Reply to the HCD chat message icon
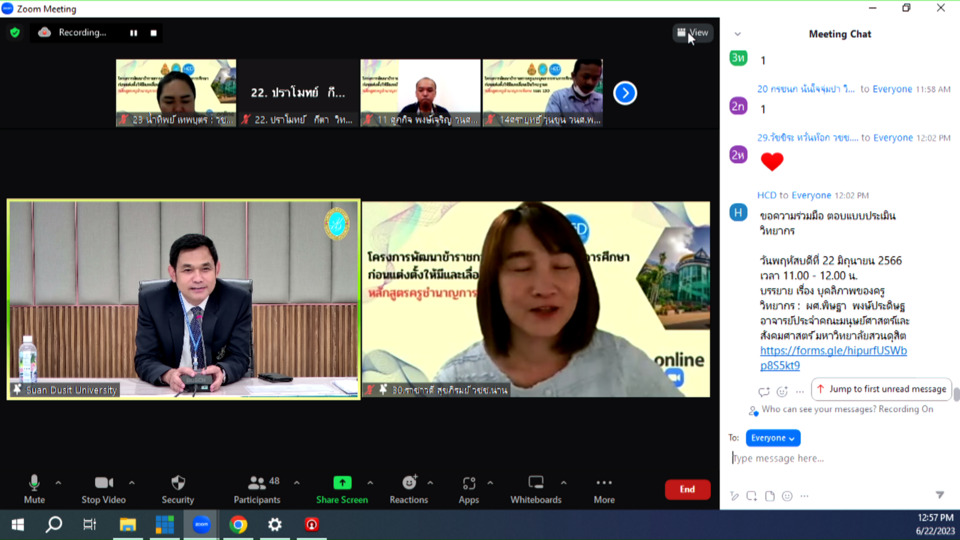Image resolution: width=960 pixels, height=540 pixels. (x=763, y=391)
